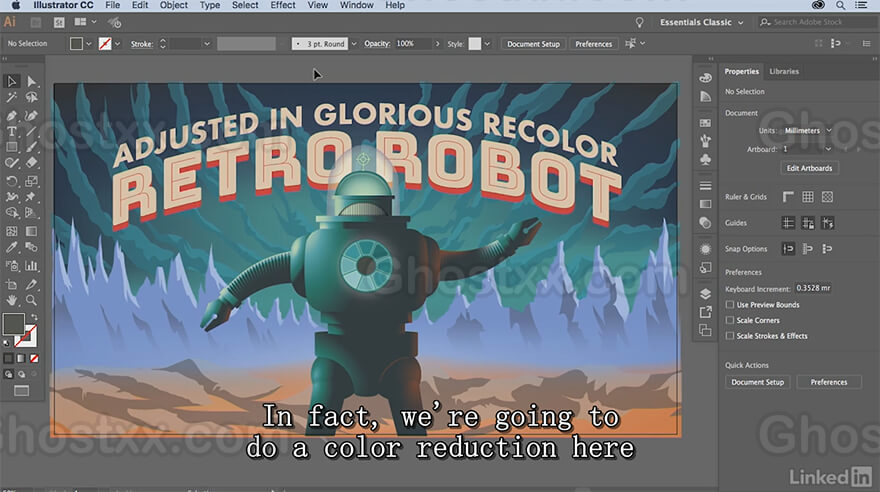Viewport: 880px width, 492px height.
Task: Select the Puppet Warp pin tool
Action: (x=31, y=197)
